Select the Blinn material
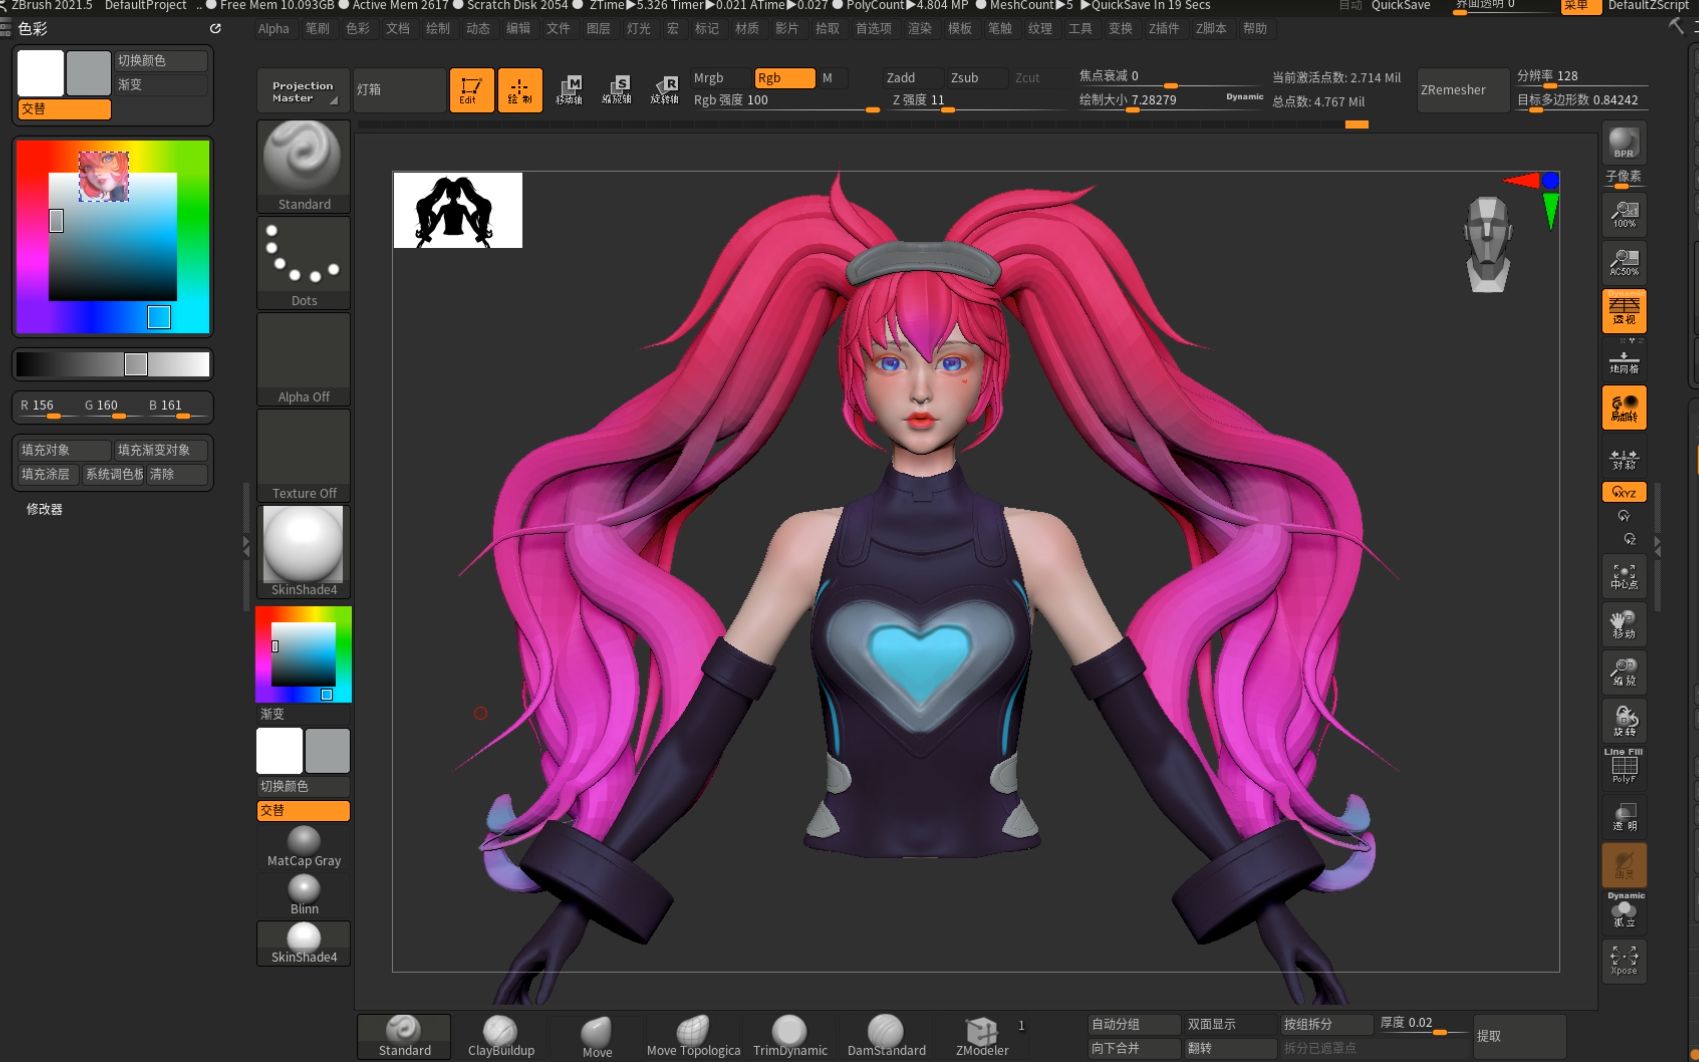 click(303, 895)
